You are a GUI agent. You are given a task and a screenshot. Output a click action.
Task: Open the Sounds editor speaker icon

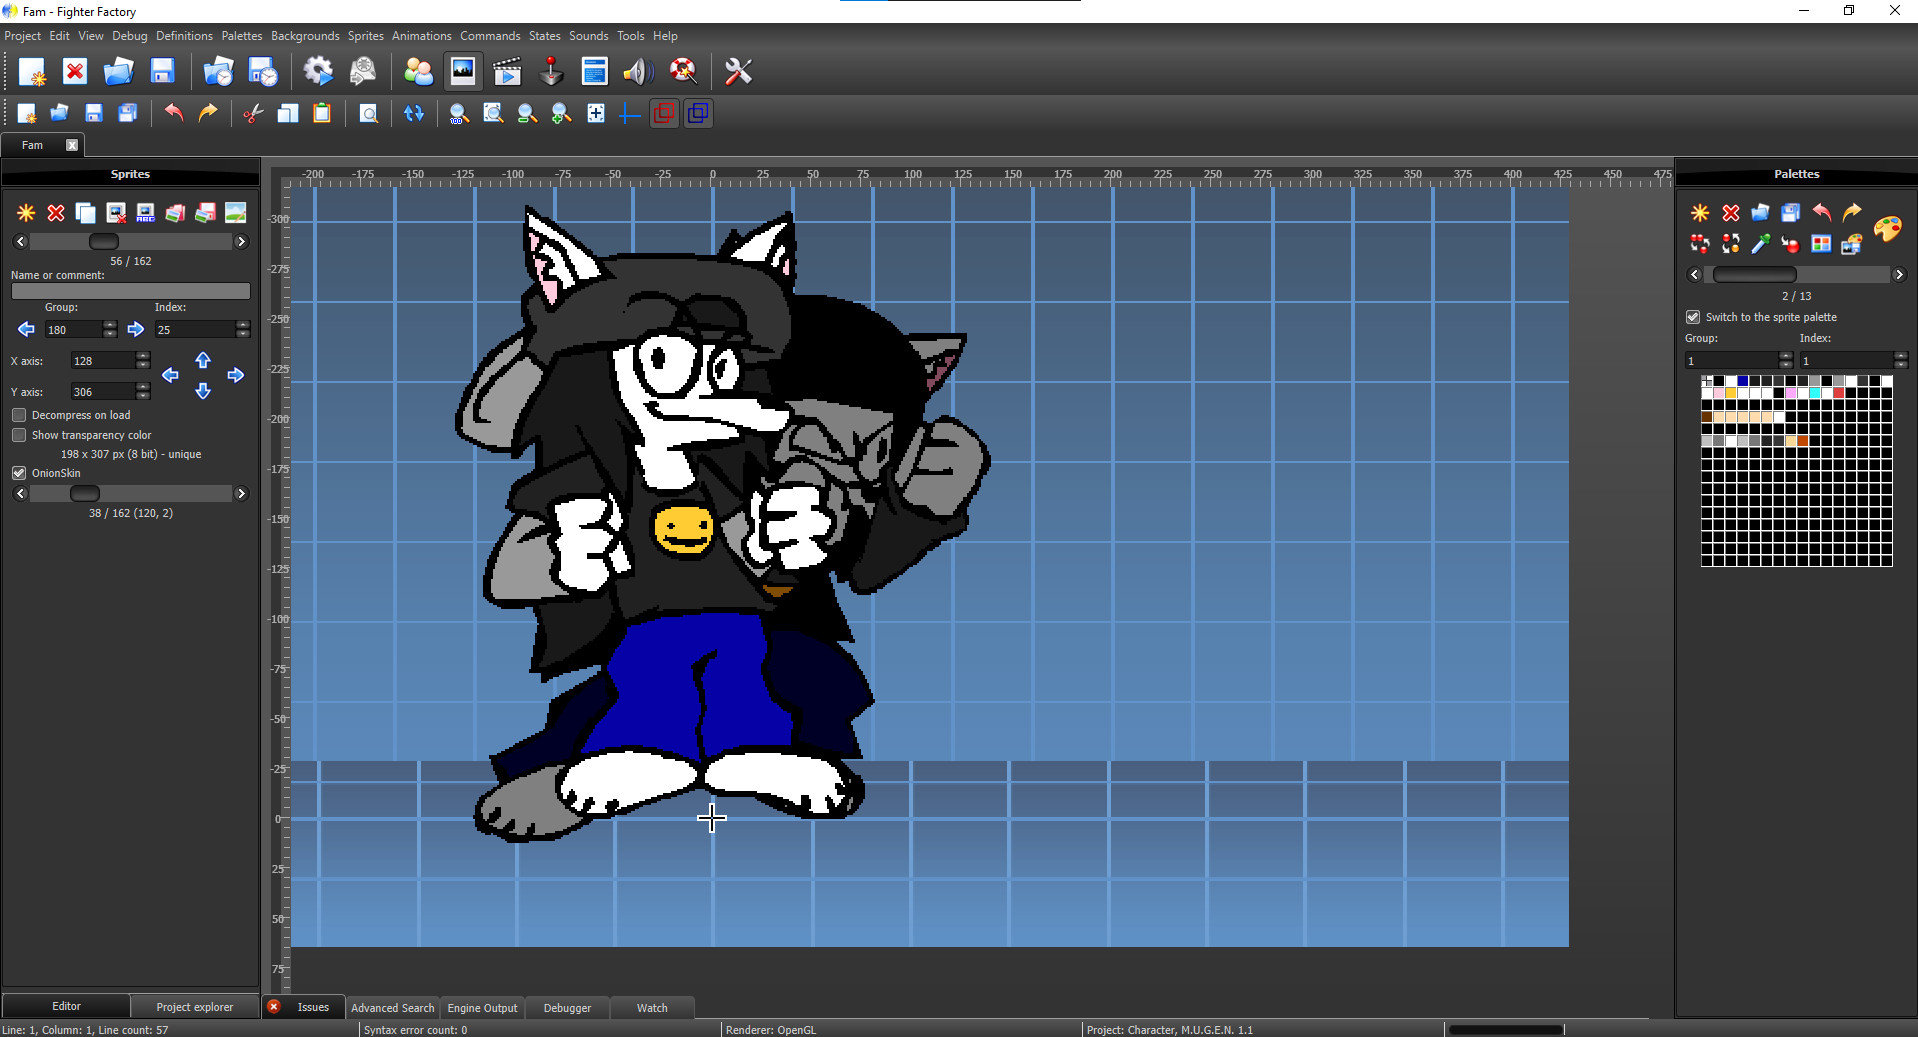click(638, 71)
